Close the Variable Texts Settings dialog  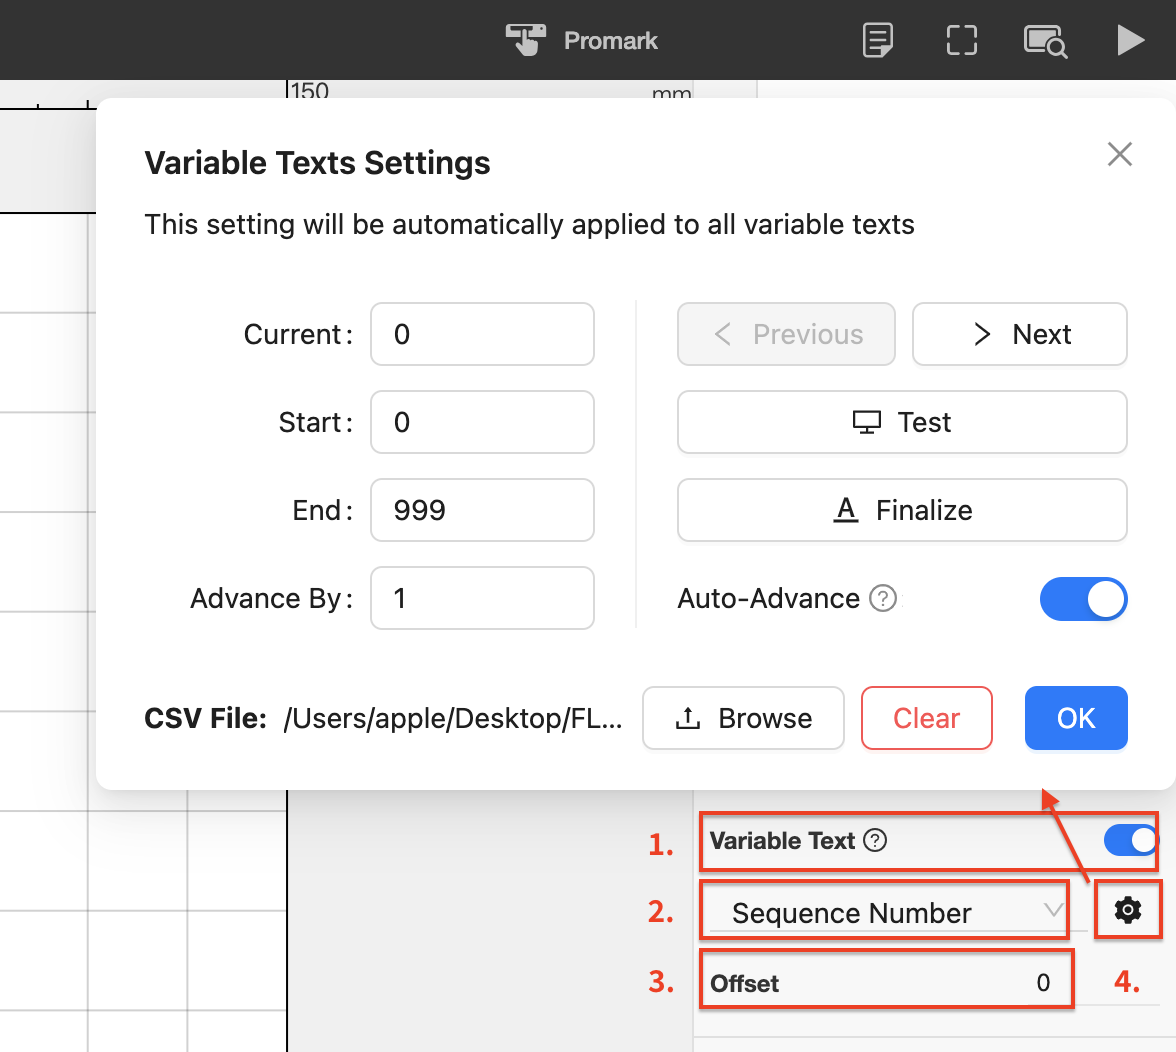(1119, 154)
